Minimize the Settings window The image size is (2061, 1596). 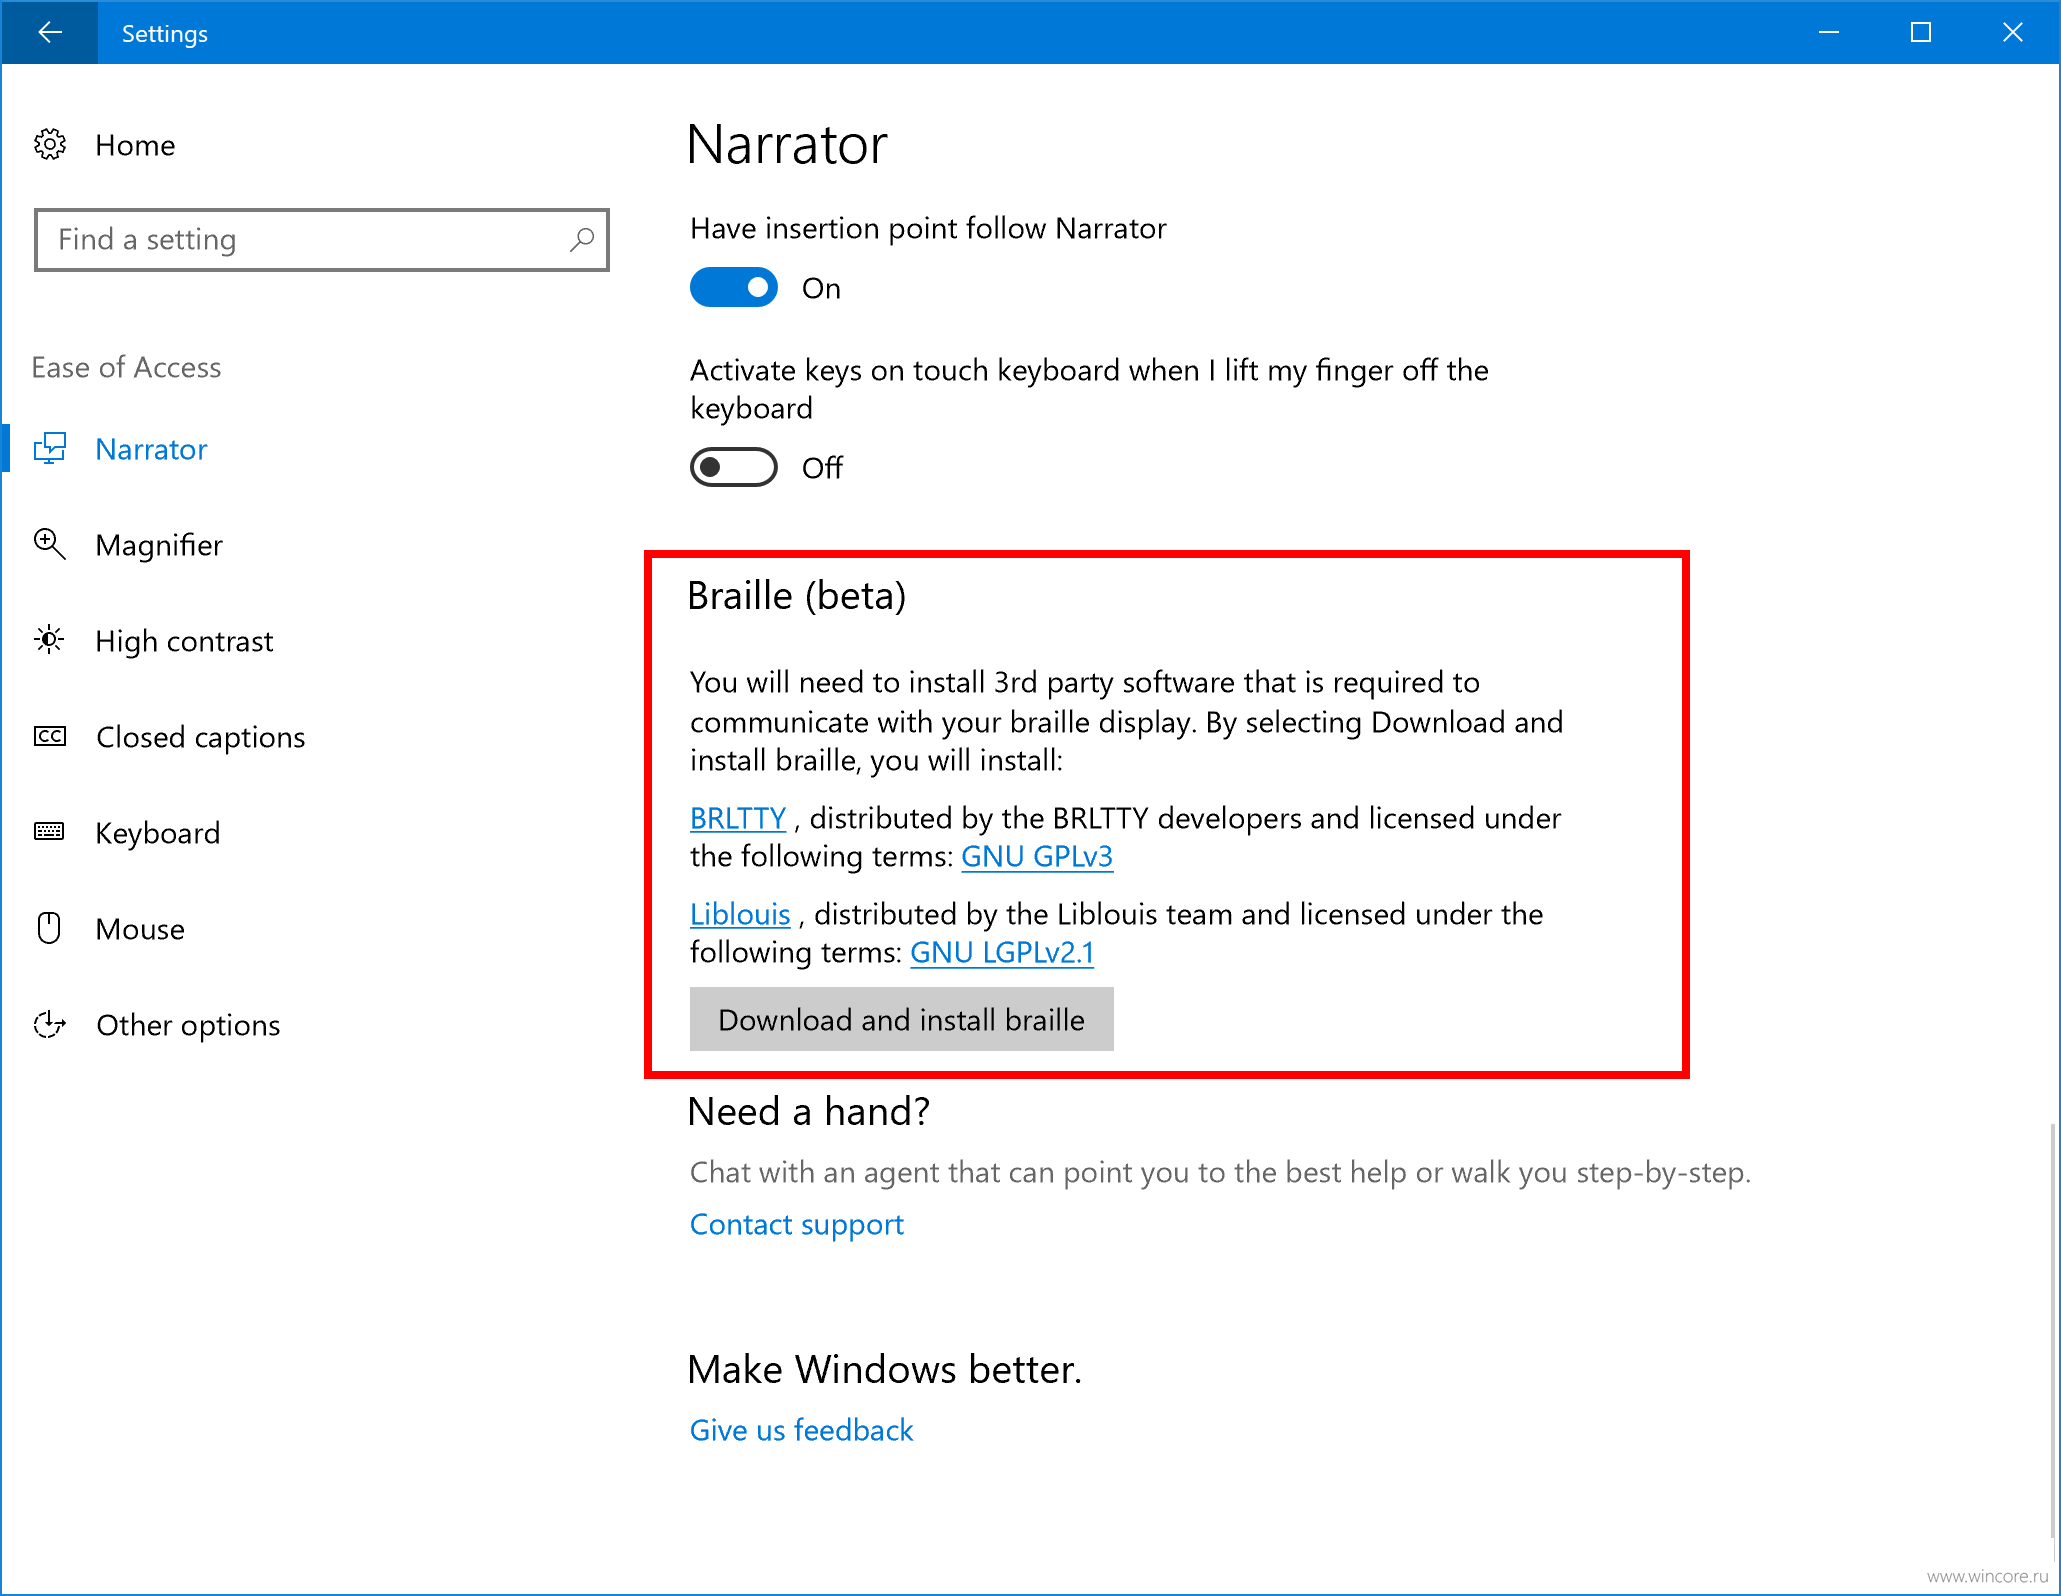coord(1829,33)
